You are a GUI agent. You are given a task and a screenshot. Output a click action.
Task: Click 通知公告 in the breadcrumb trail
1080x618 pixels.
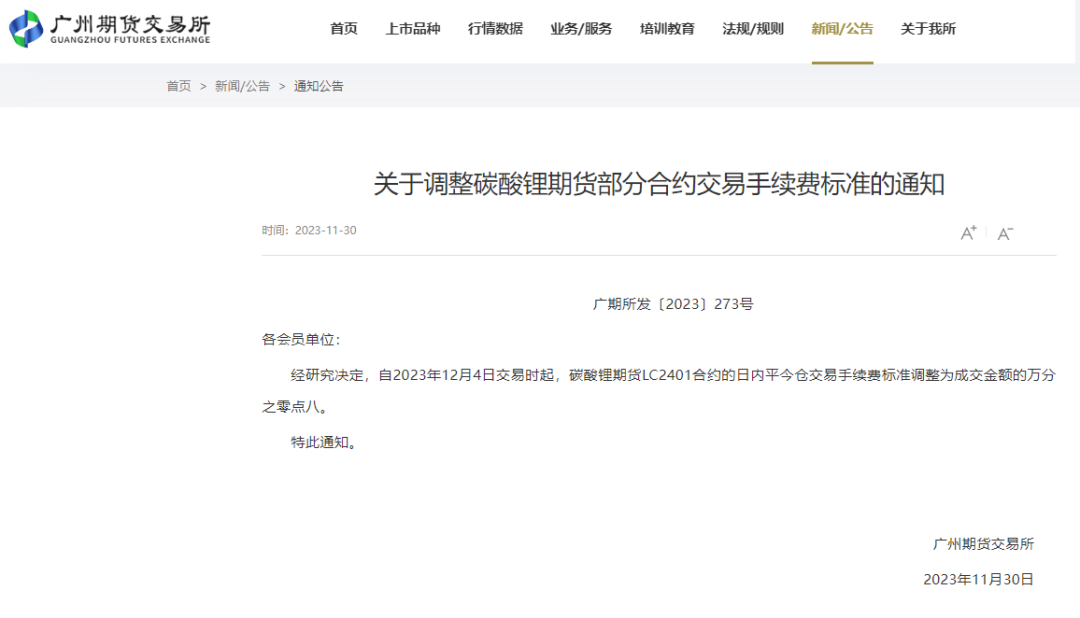[317, 86]
